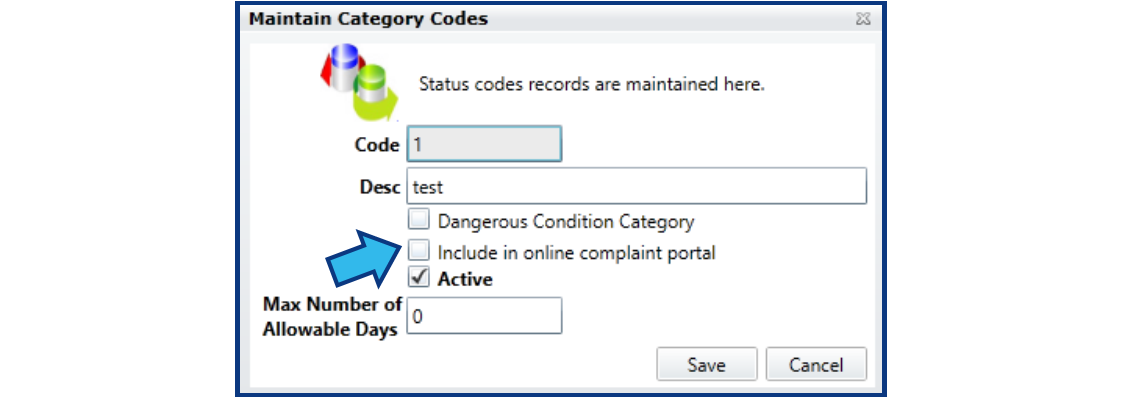
Task: Uncheck the Active checkbox
Action: (x=419, y=277)
